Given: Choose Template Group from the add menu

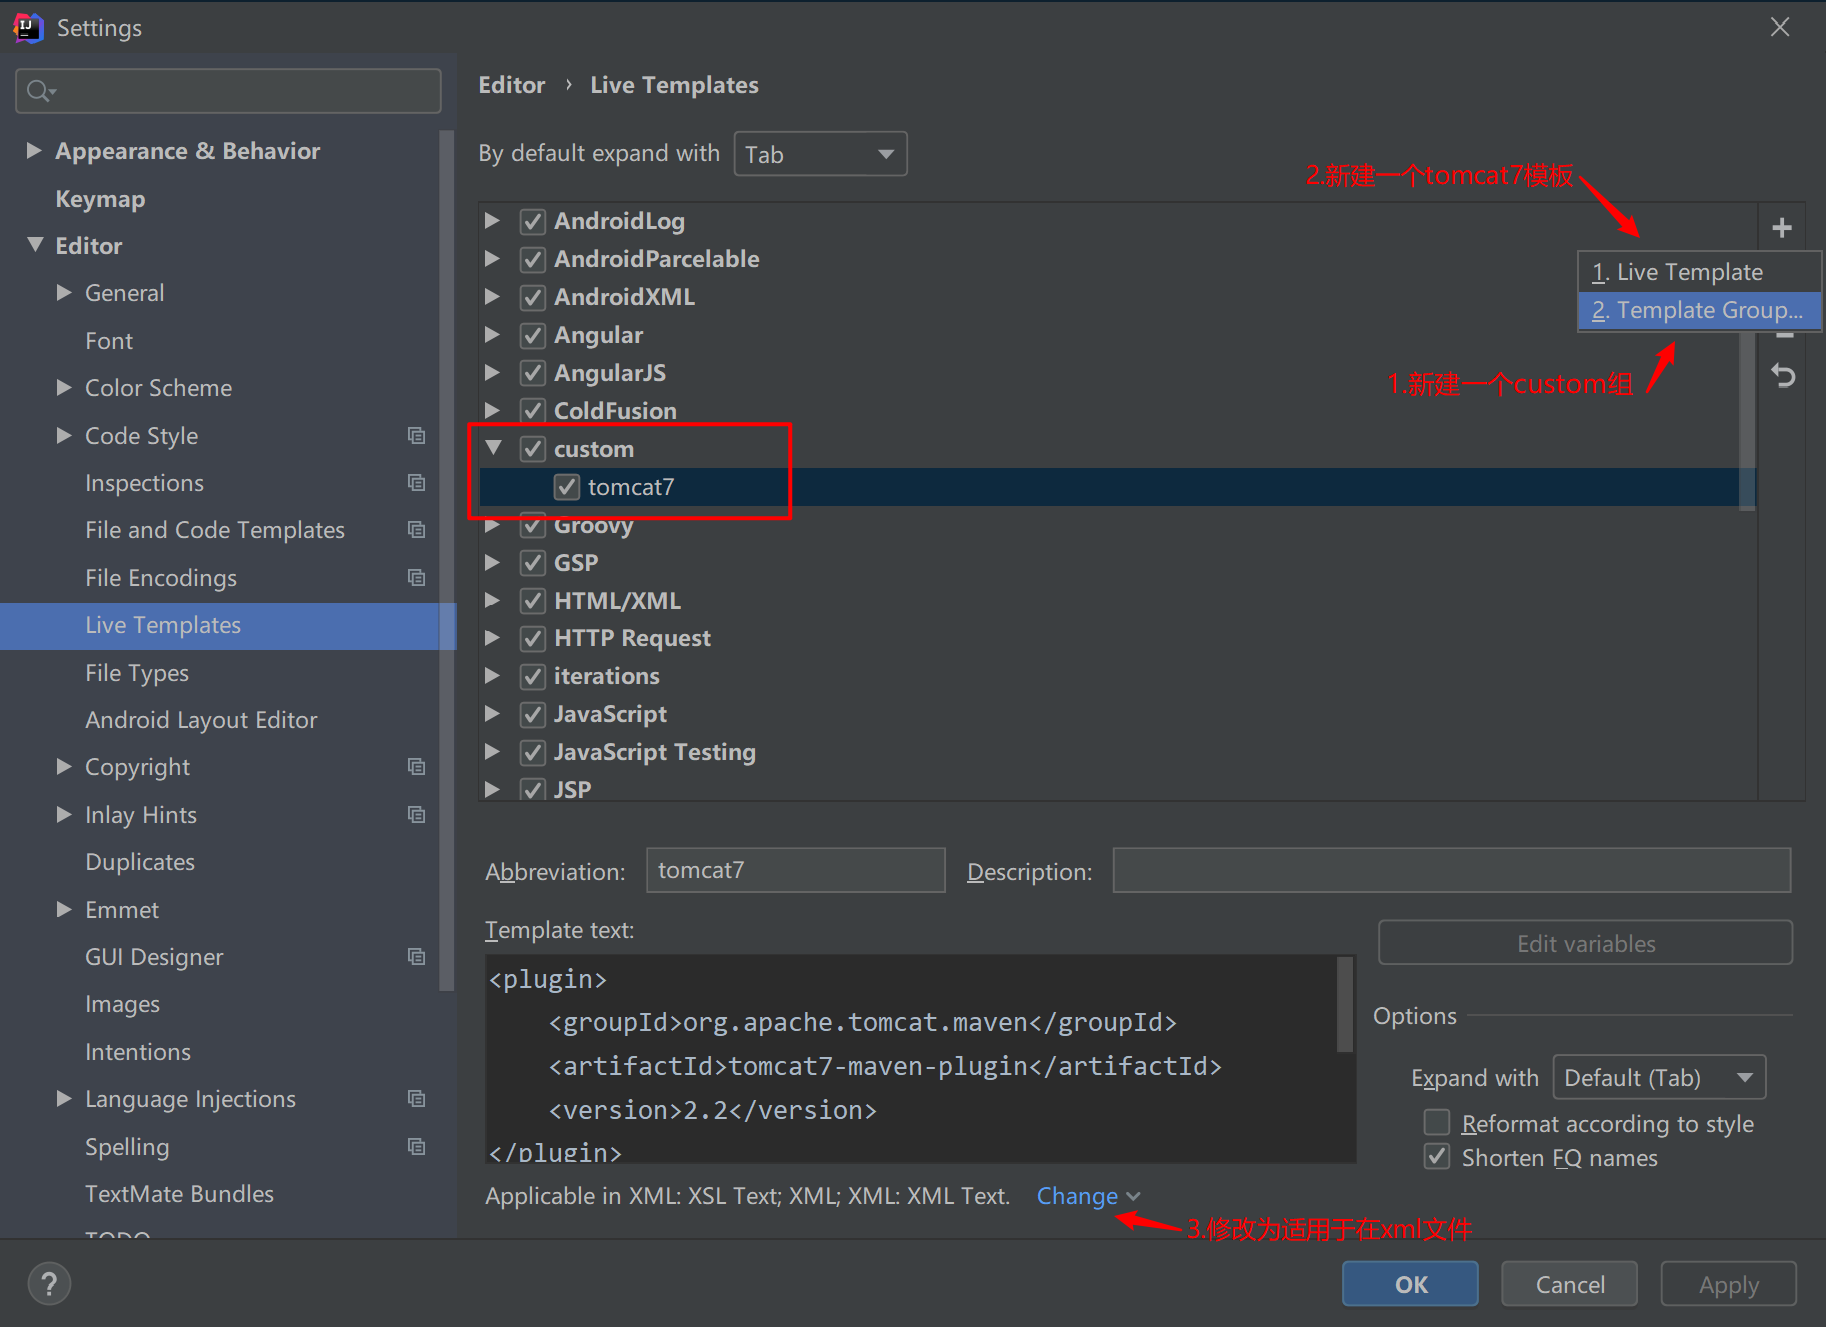Looking at the screenshot, I should (1699, 310).
